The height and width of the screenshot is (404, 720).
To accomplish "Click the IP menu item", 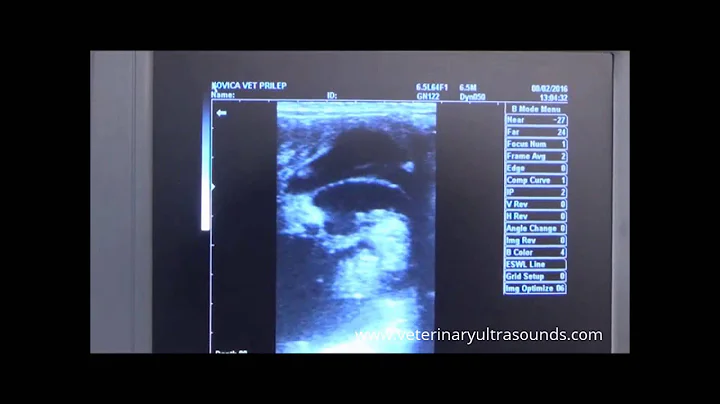I will pyautogui.click(x=536, y=192).
